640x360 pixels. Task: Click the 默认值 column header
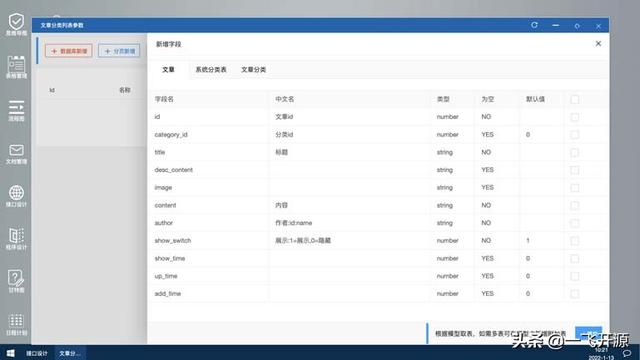point(535,99)
